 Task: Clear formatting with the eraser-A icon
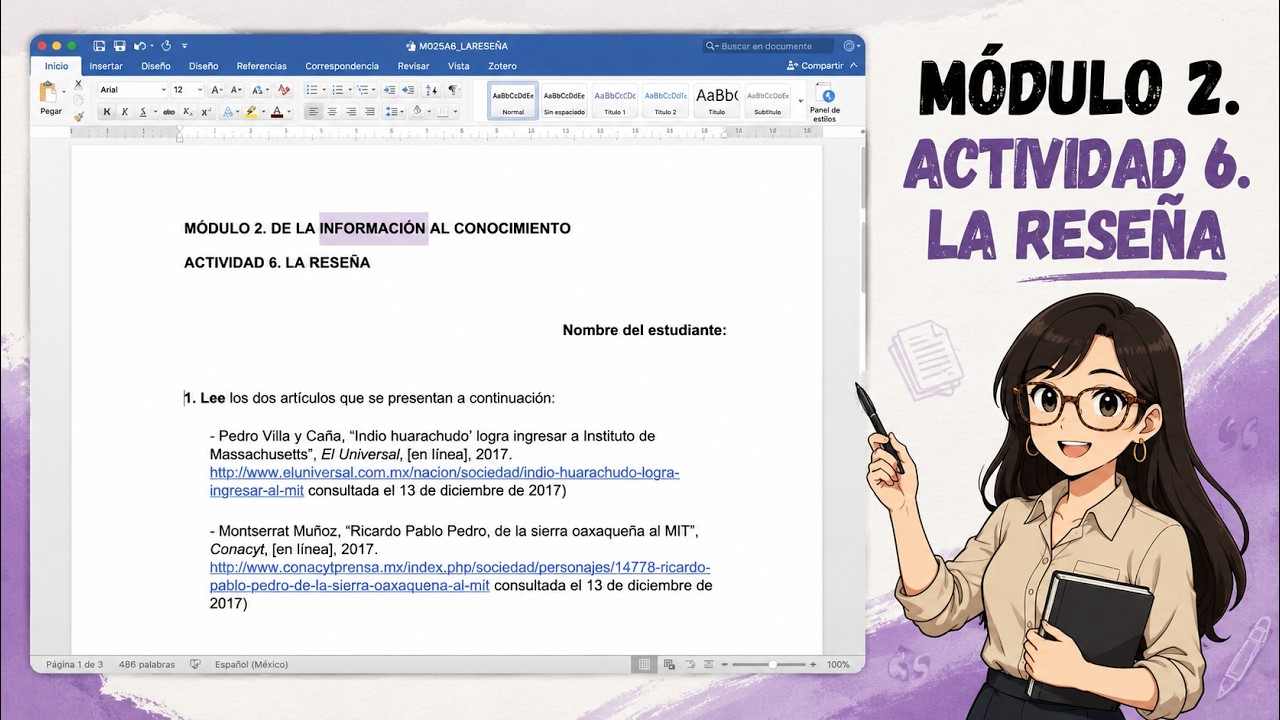click(284, 89)
